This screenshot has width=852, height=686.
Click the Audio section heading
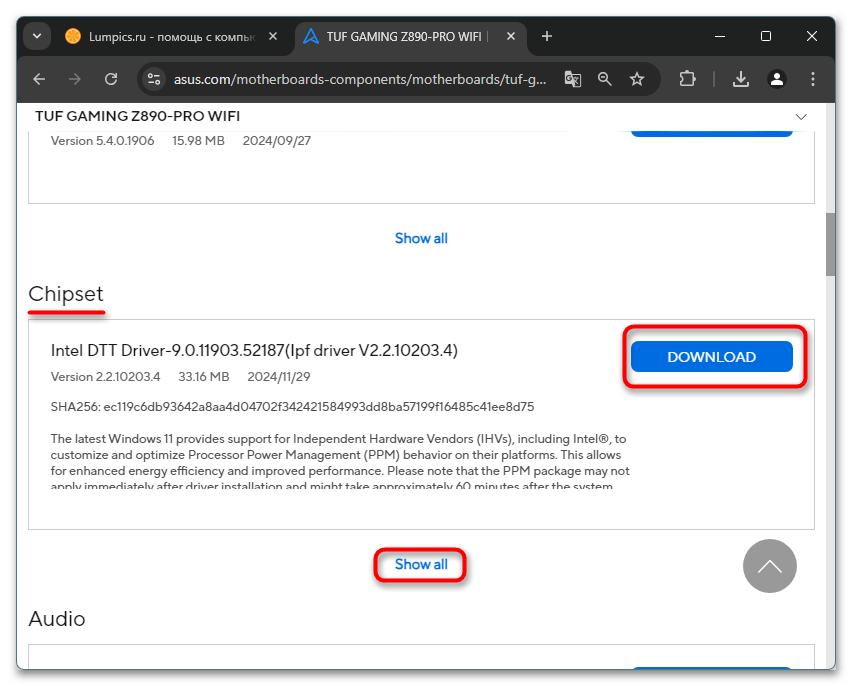57,619
